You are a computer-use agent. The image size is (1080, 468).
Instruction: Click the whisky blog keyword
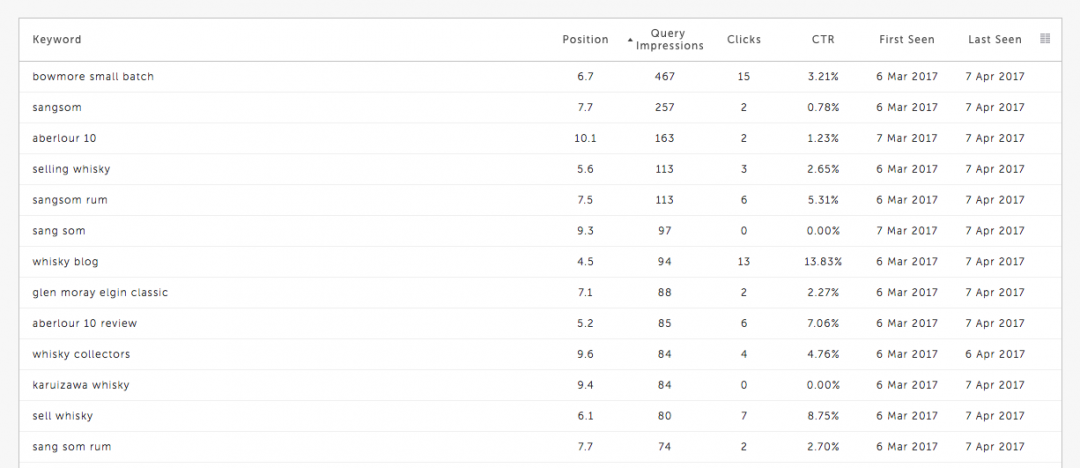65,262
